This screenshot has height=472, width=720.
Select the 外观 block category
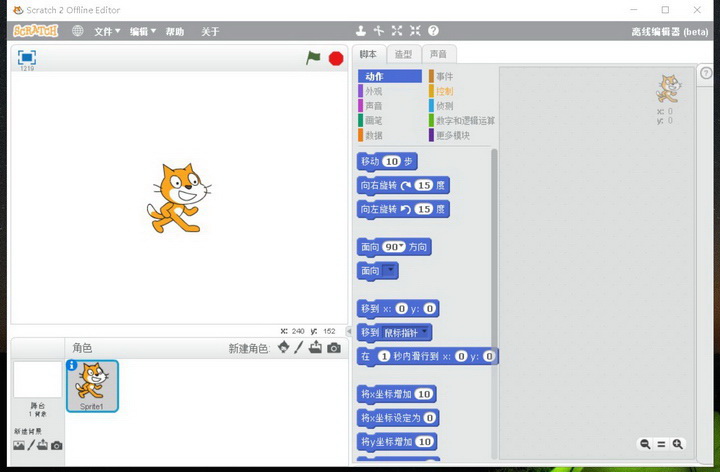coord(373,91)
